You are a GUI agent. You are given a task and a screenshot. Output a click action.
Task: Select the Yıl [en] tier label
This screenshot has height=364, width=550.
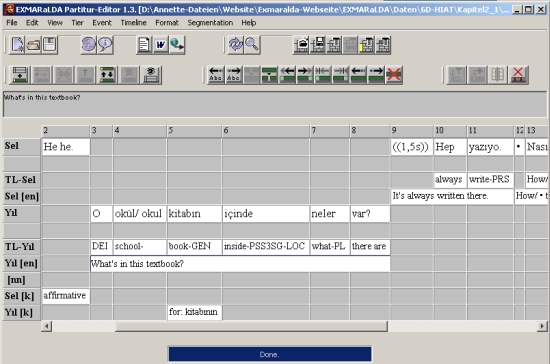click(21, 263)
